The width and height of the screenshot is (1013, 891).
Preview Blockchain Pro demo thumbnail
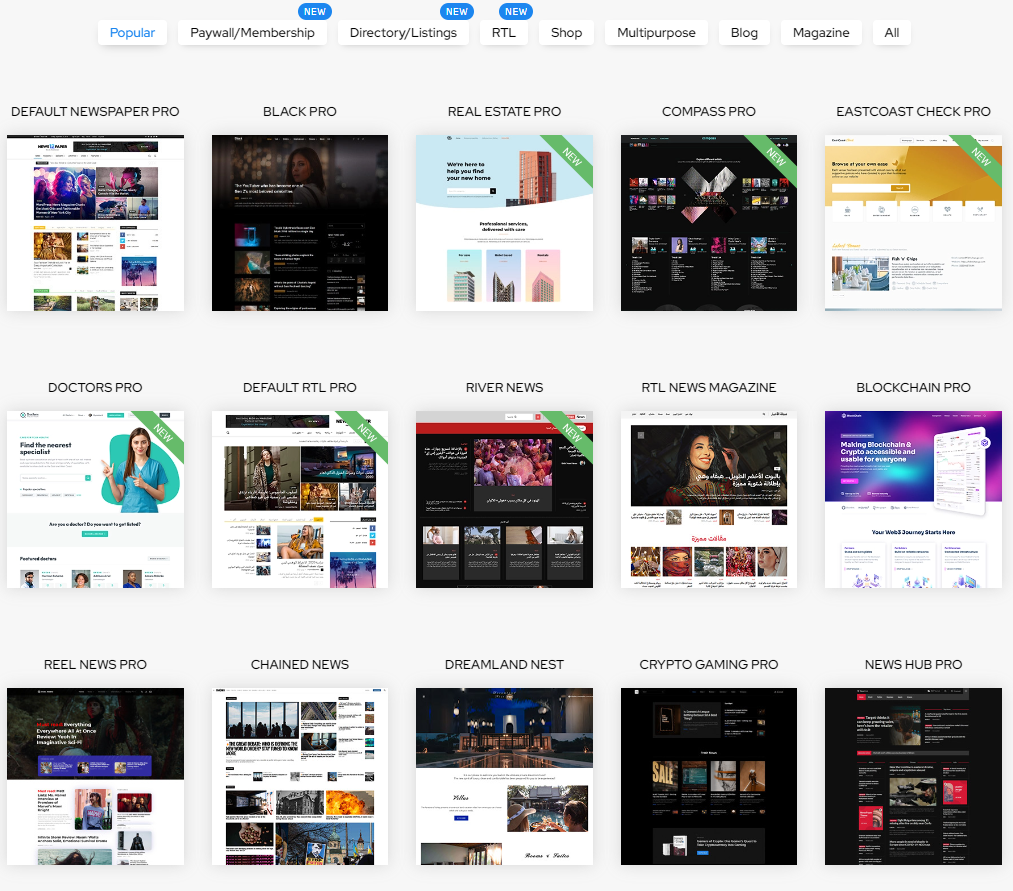(x=913, y=499)
